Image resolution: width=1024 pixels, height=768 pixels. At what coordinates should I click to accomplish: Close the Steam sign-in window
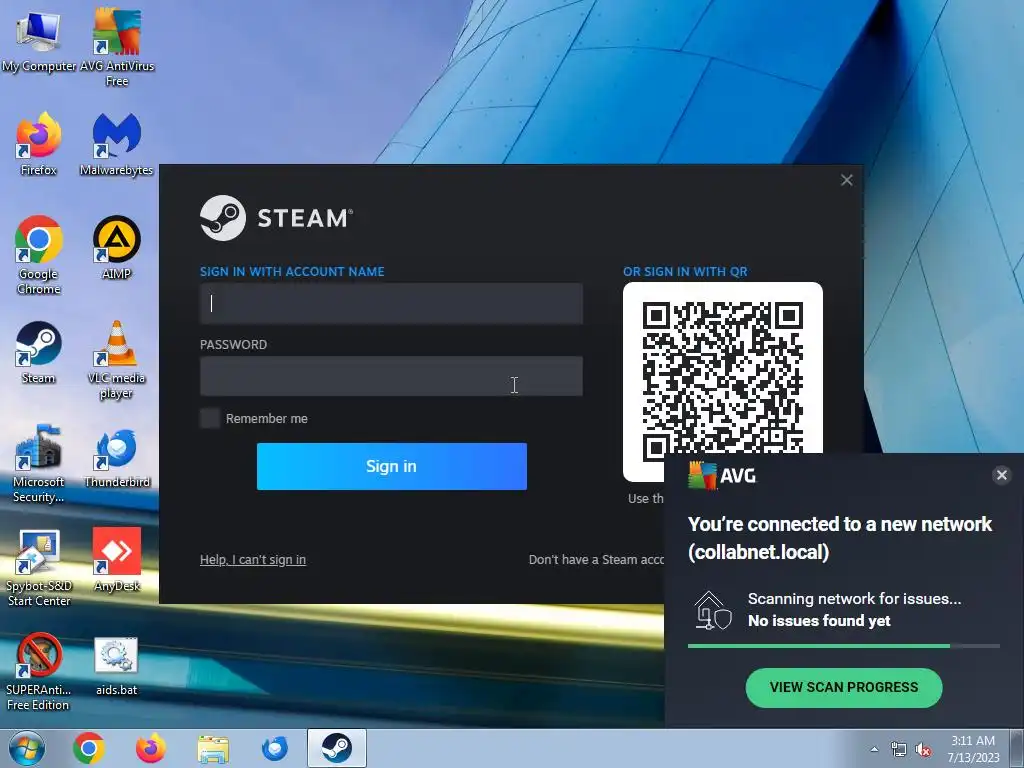pos(846,180)
